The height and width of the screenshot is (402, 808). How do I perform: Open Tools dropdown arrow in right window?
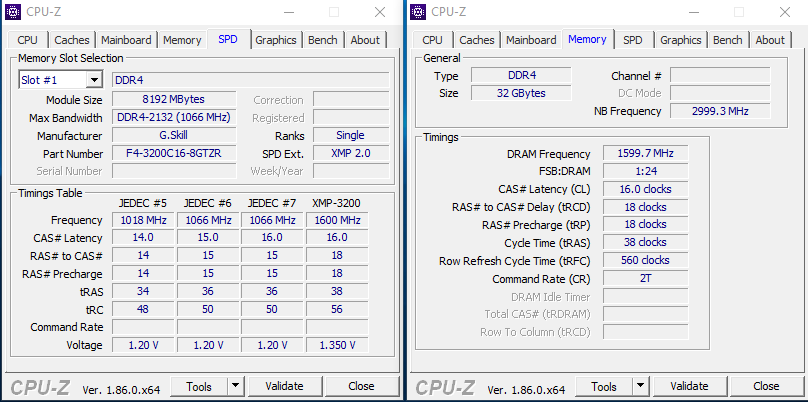641,386
